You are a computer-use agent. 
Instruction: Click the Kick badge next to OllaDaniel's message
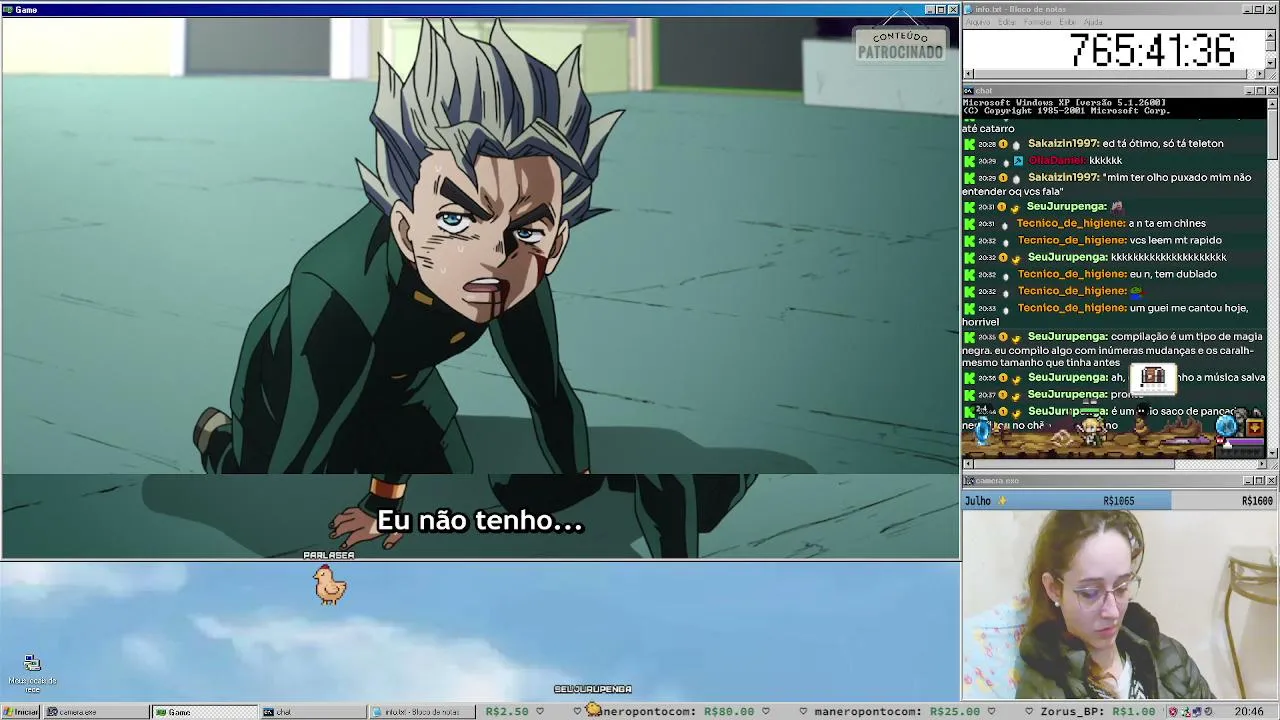point(969,161)
